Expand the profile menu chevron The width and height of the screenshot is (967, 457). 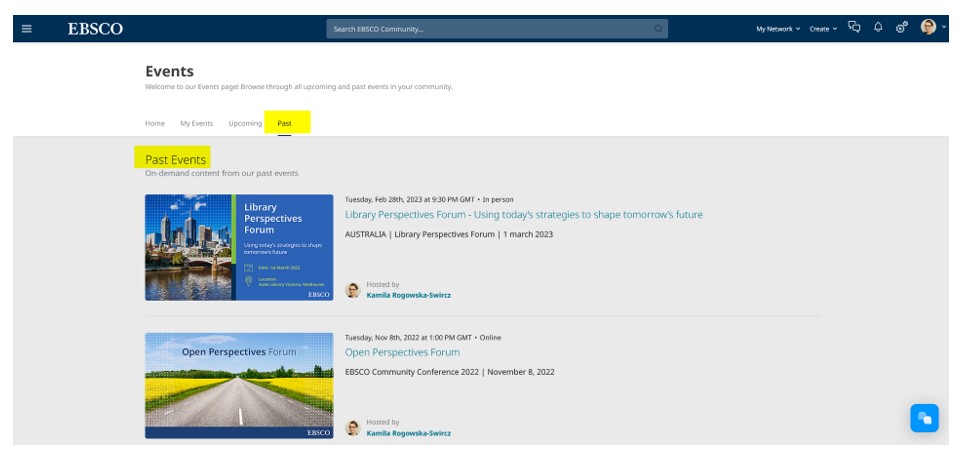944,28
